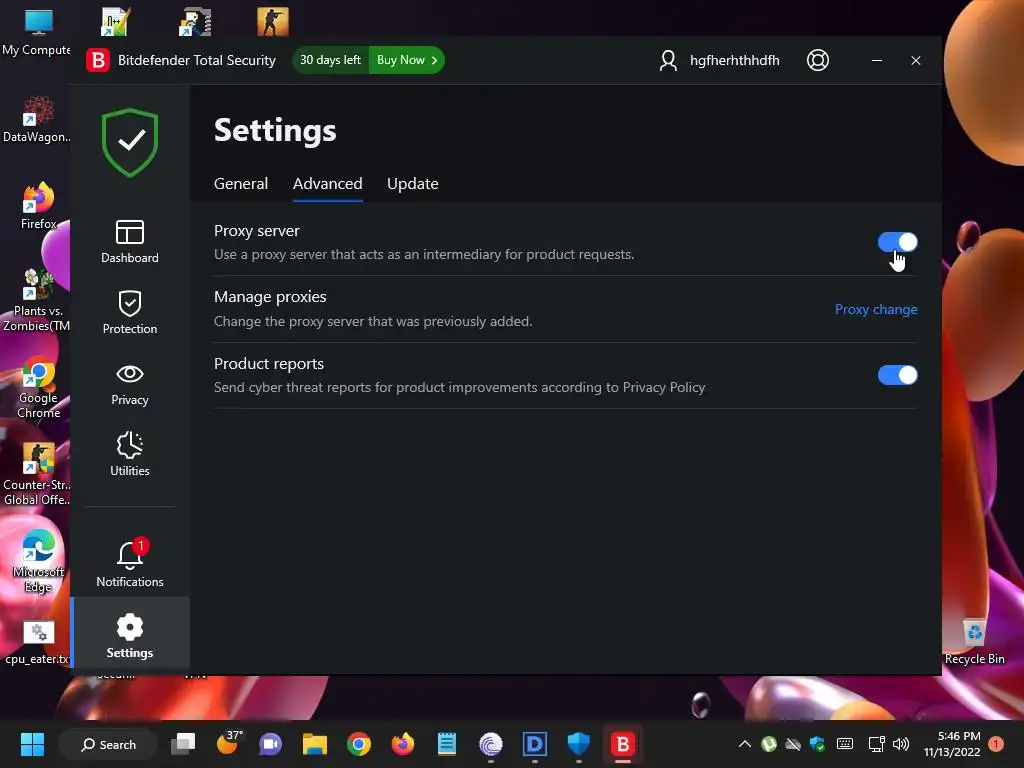
Task: Minimize the Bitdefender window
Action: click(877, 60)
